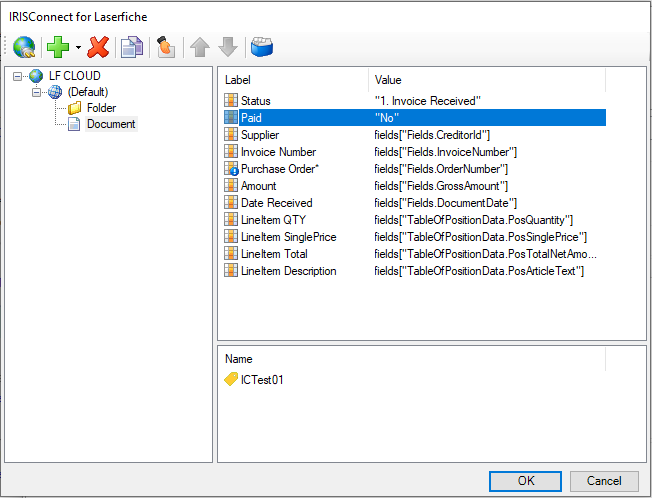Click the gray move down arrow
The height and width of the screenshot is (498, 652).
tap(228, 47)
